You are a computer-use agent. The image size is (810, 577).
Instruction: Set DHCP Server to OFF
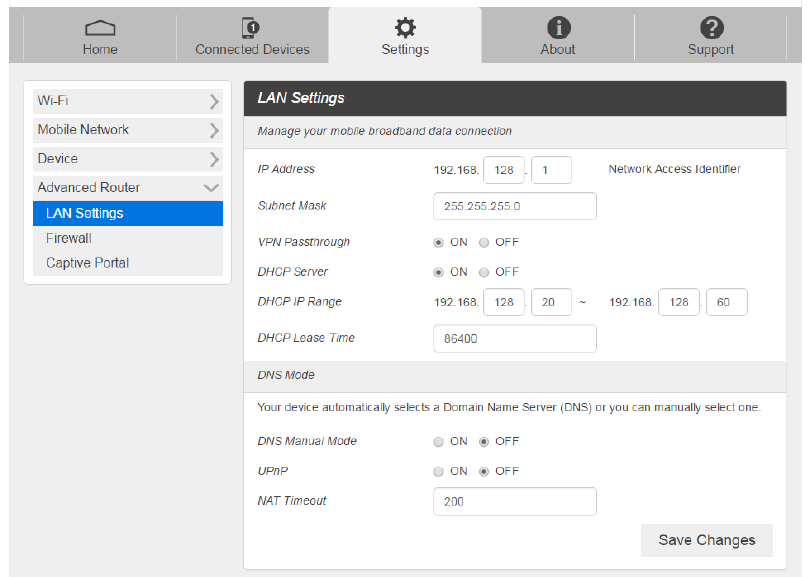tap(484, 272)
